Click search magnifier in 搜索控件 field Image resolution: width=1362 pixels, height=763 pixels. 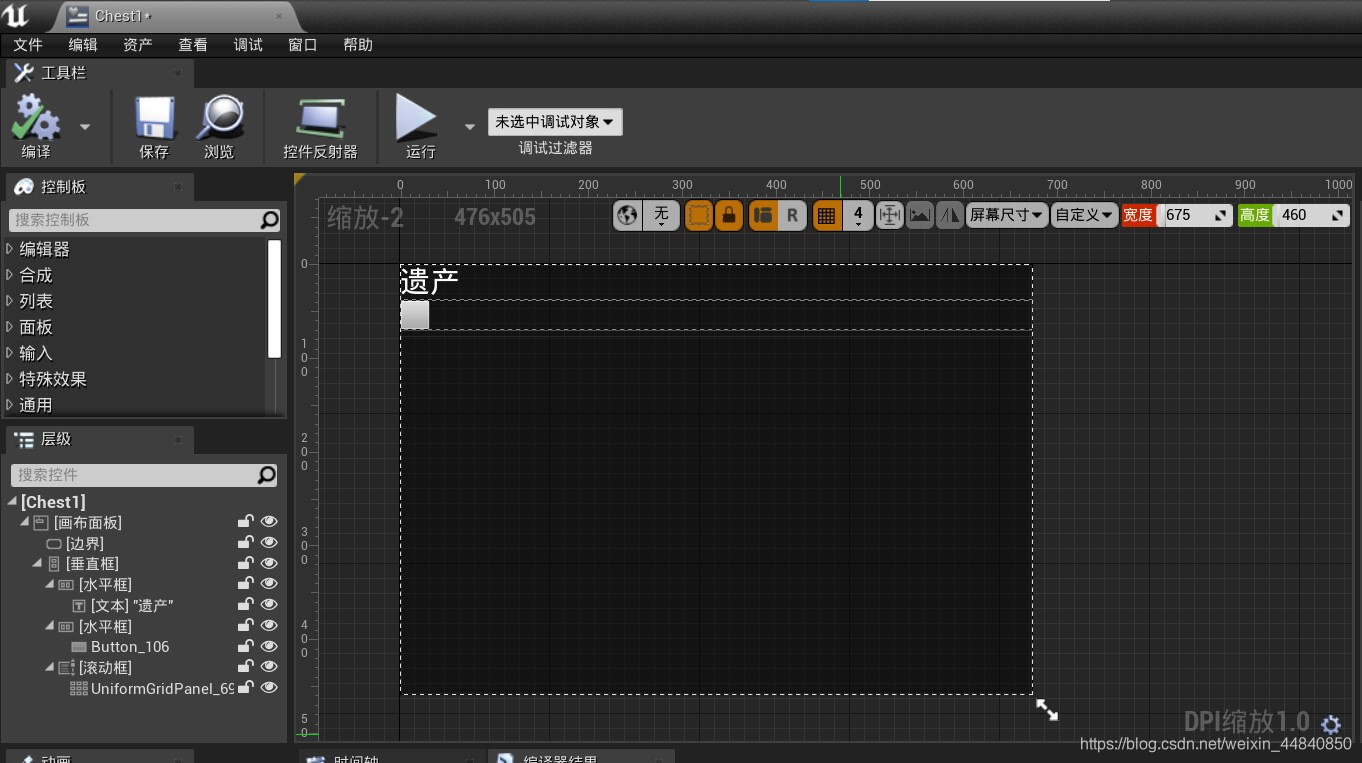click(x=266, y=475)
